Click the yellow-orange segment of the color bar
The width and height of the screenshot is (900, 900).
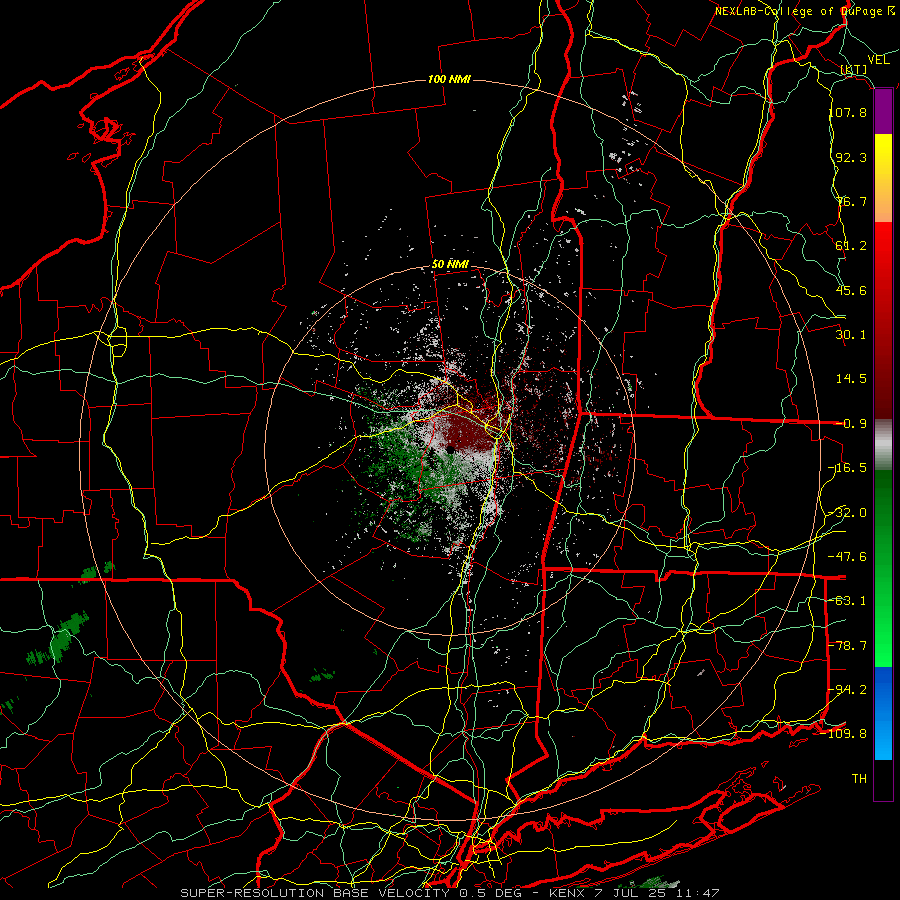(x=883, y=178)
